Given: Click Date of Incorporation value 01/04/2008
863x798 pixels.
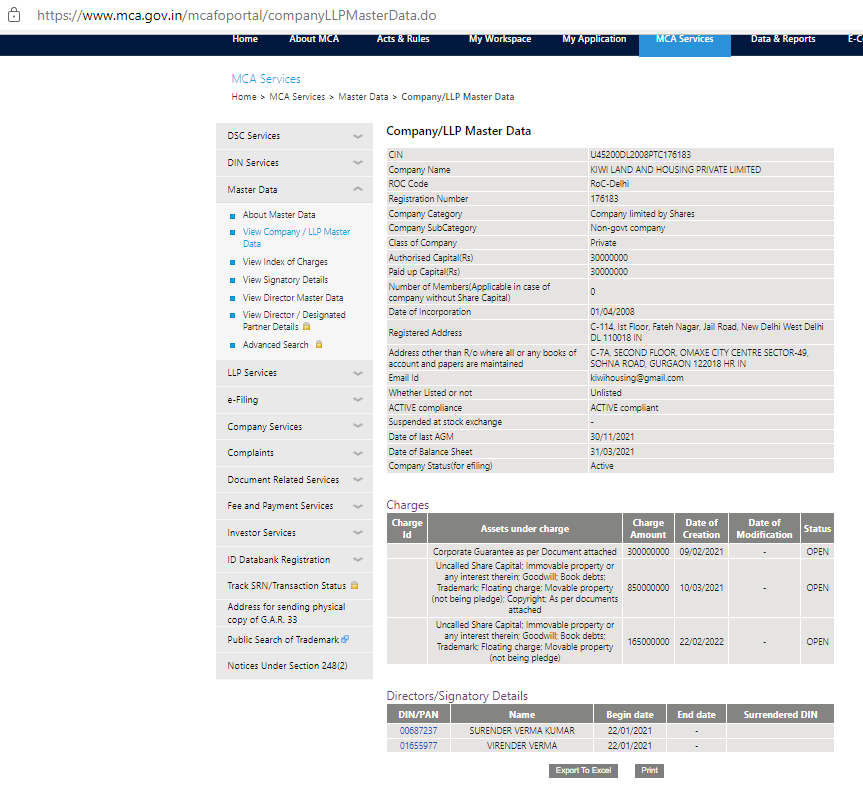Looking at the screenshot, I should tap(613, 311).
